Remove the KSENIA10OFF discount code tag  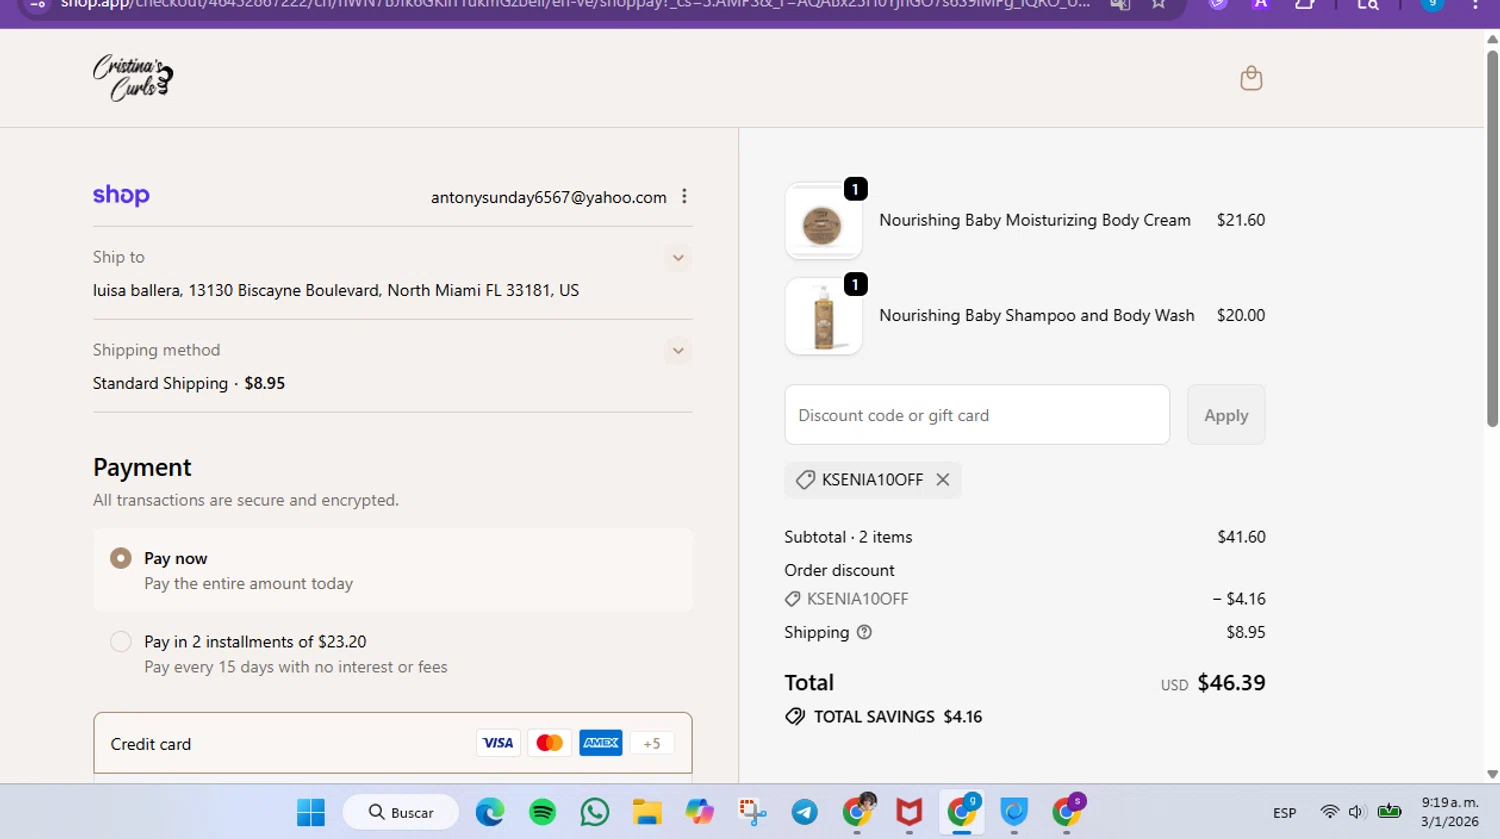[942, 480]
